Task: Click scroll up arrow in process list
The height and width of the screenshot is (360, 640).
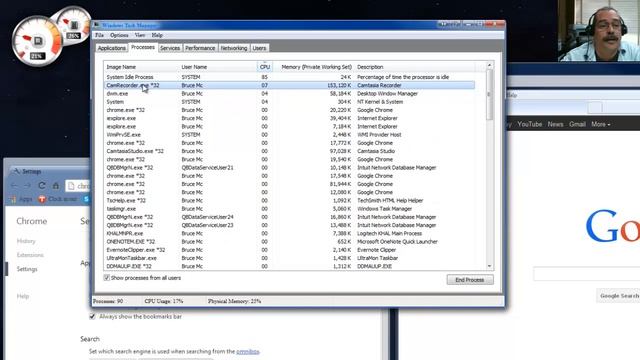Action: pyautogui.click(x=489, y=65)
